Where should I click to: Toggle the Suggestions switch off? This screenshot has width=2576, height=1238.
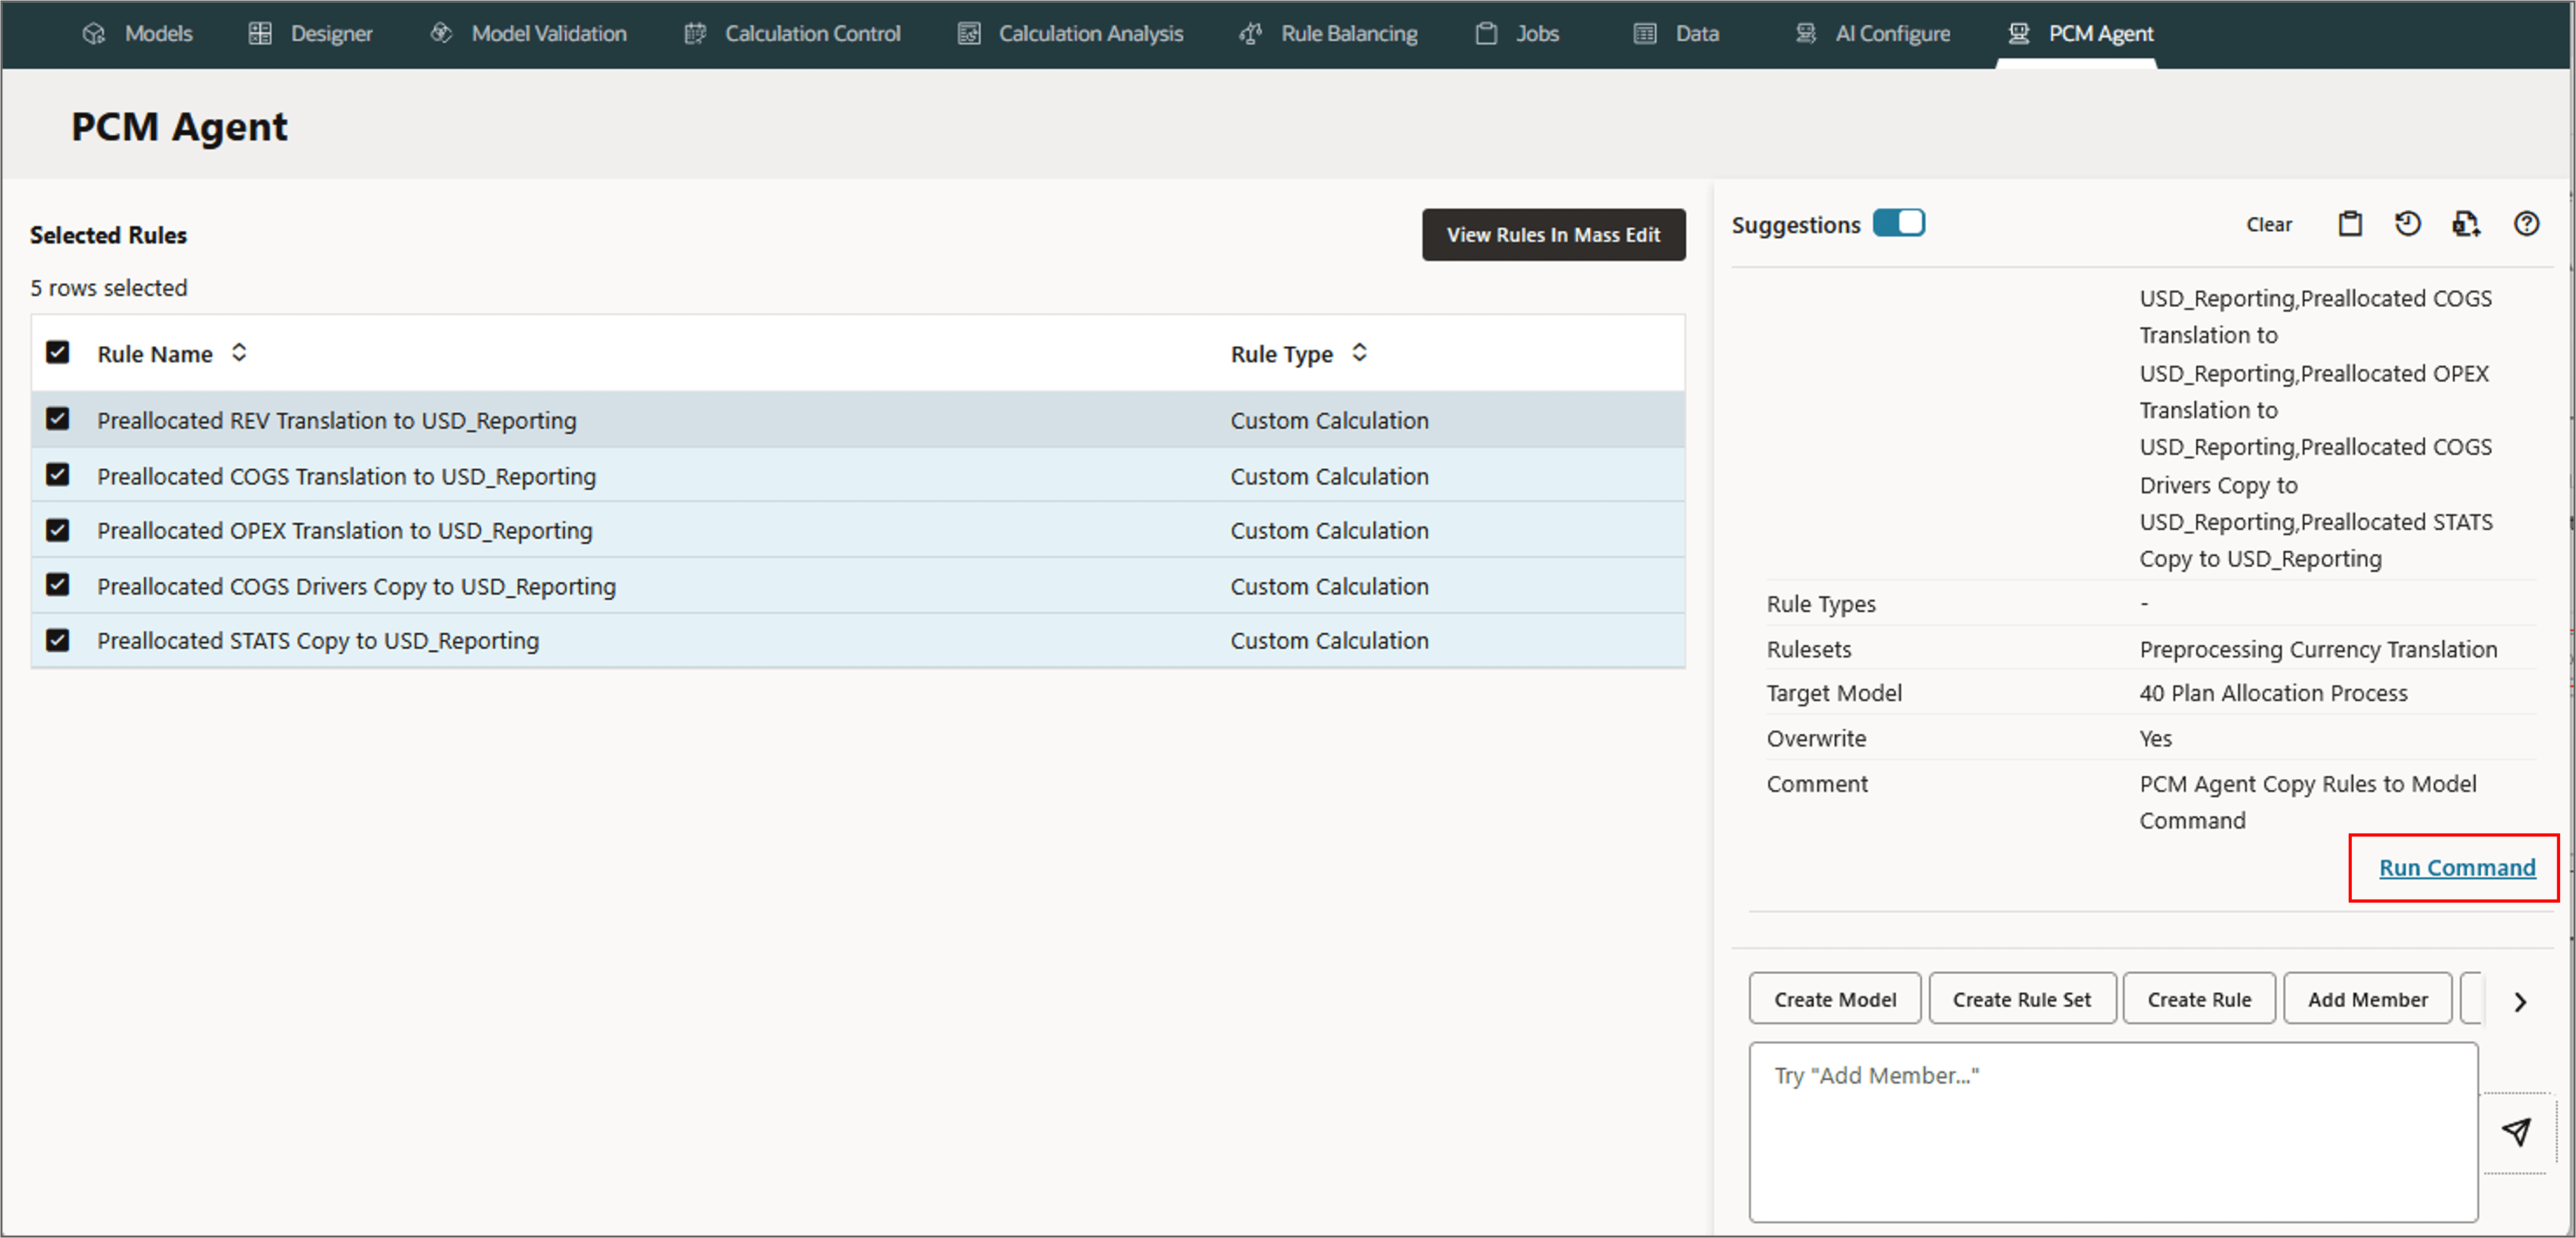(x=1898, y=223)
